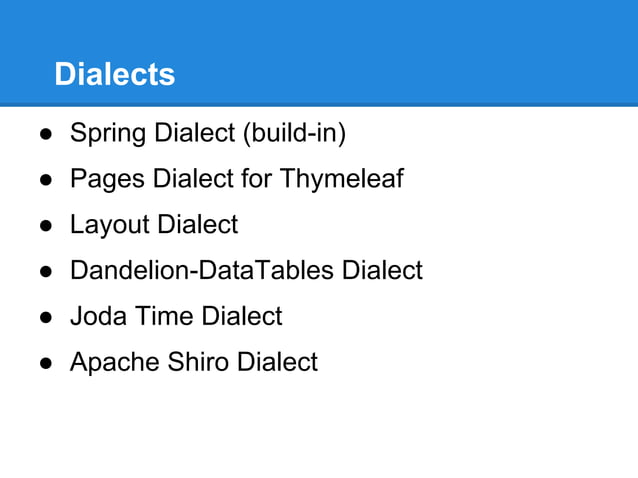This screenshot has height=478, width=638.
Task: Click the Dialects slide title
Action: [114, 74]
